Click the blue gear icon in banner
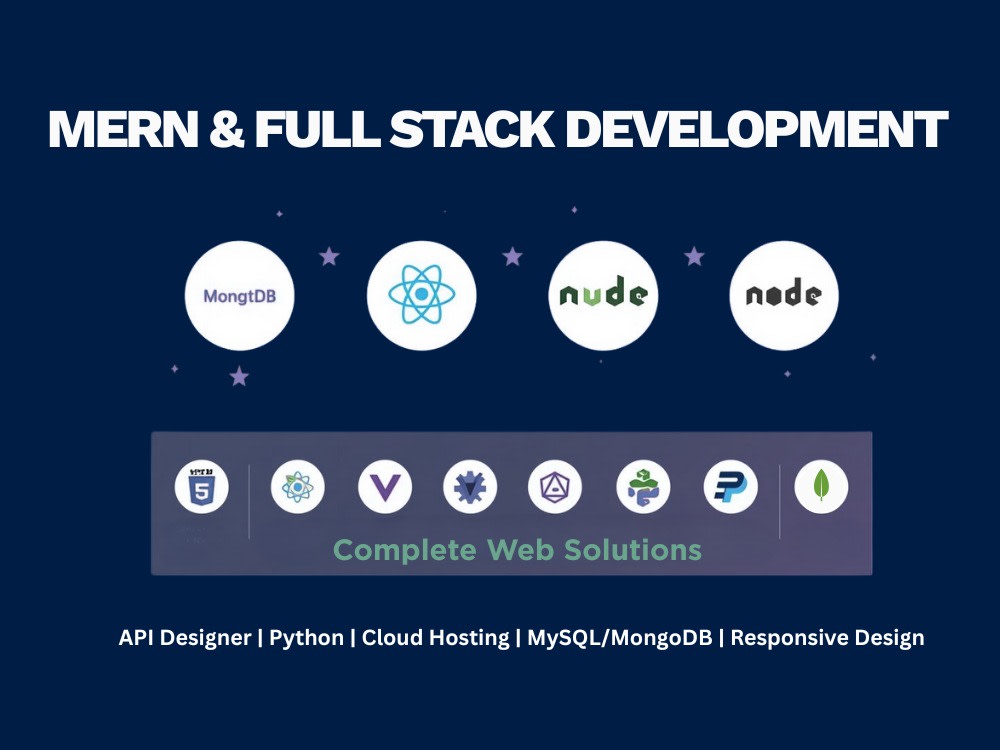 pyautogui.click(x=470, y=487)
